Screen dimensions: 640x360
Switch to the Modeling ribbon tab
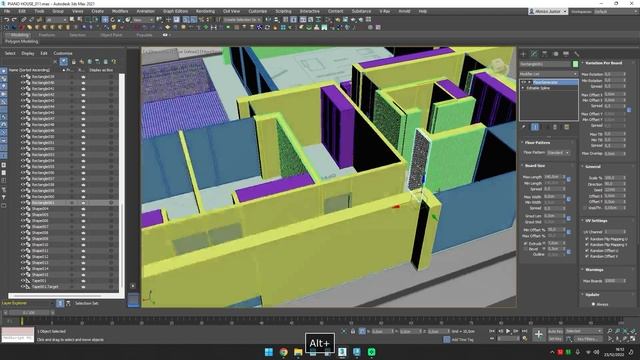click(19, 35)
